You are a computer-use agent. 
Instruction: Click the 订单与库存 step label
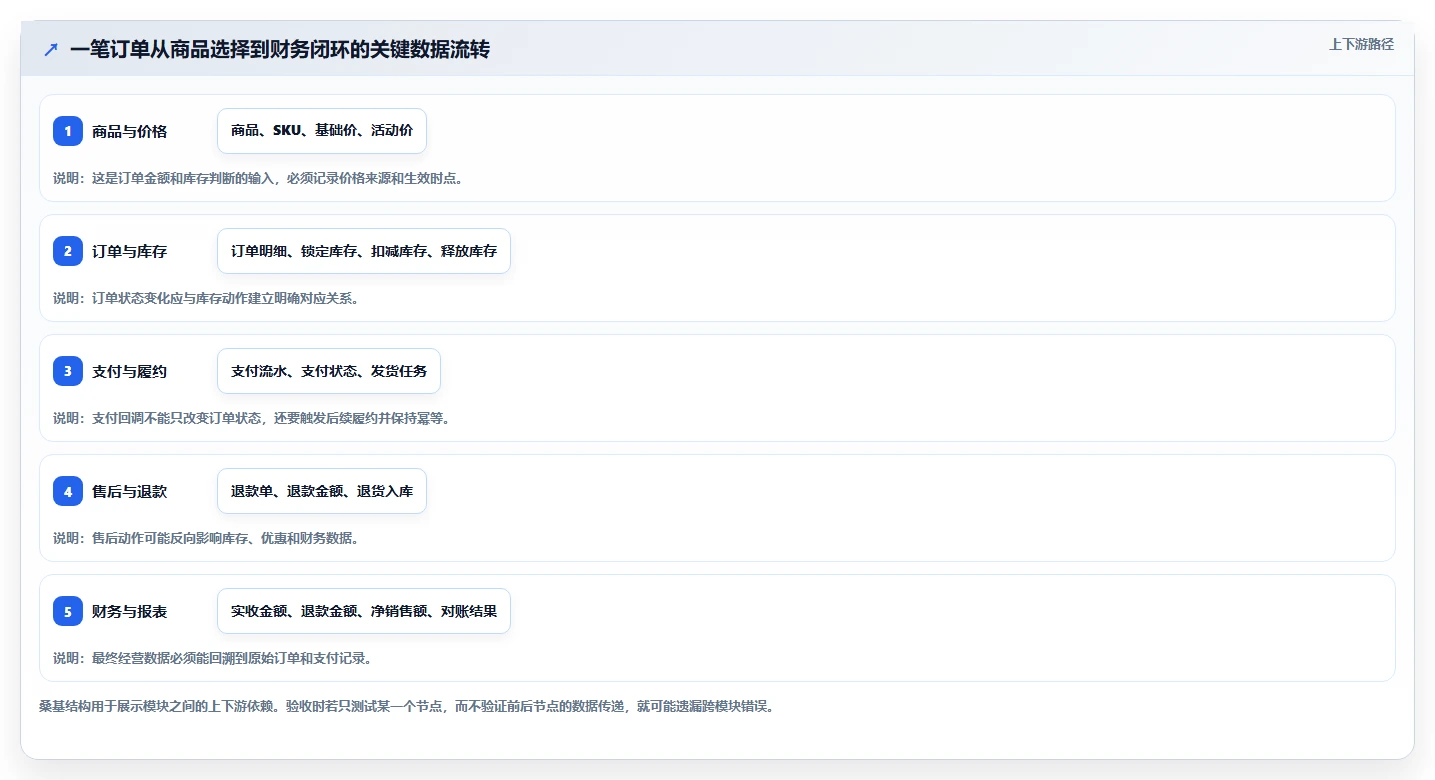tap(129, 251)
